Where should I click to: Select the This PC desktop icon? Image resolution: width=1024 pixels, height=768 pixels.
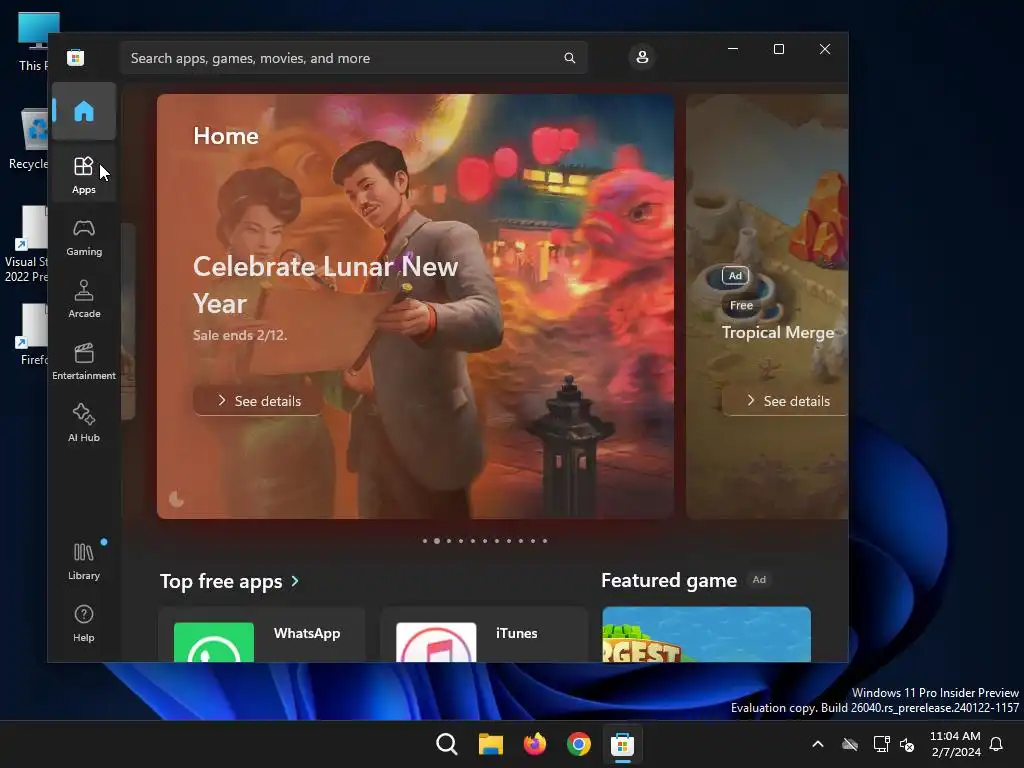point(33,42)
